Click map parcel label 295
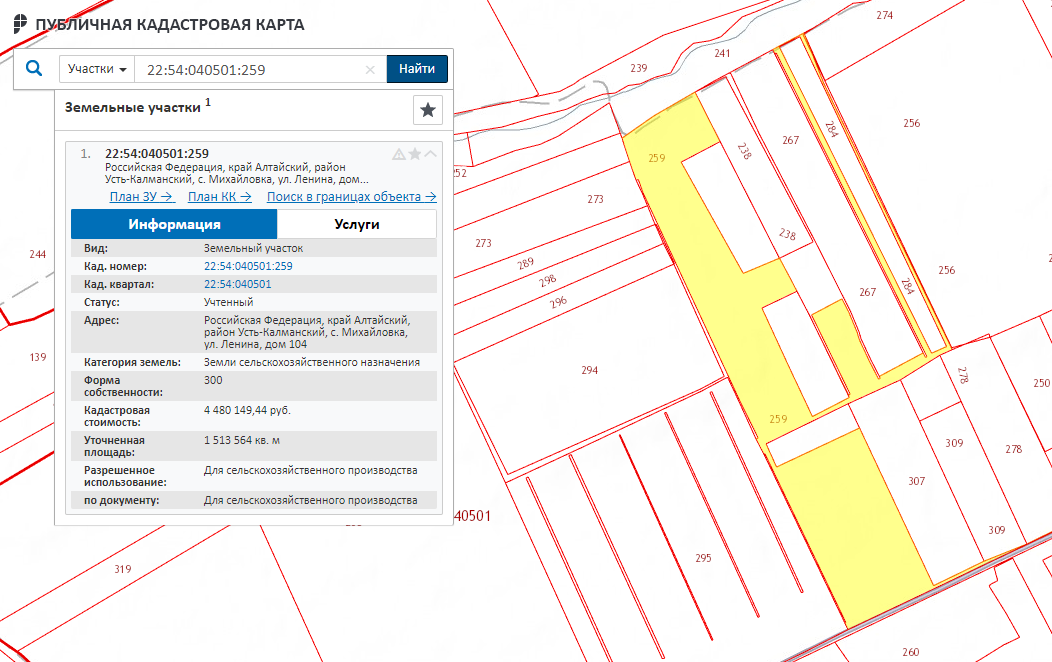The width and height of the screenshot is (1052, 662). (x=703, y=557)
